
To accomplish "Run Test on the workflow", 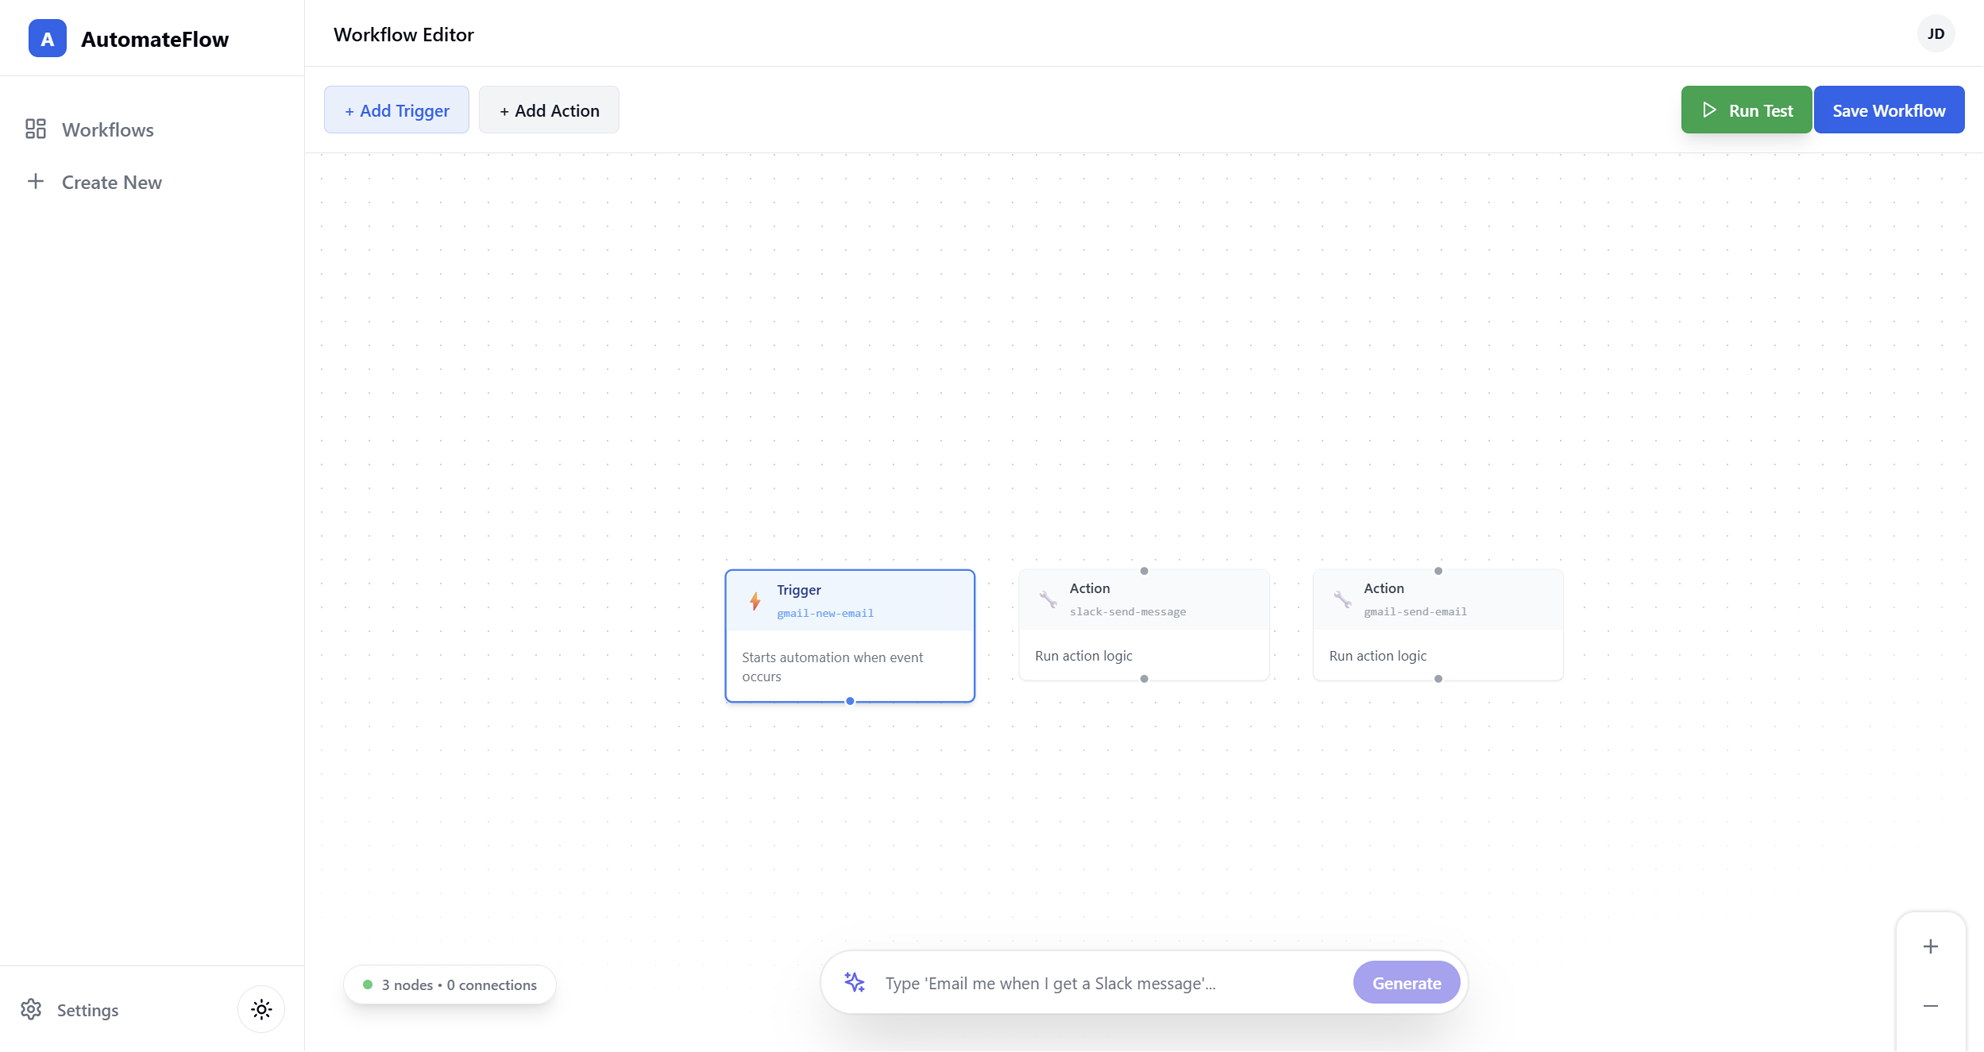I will click(1746, 109).
